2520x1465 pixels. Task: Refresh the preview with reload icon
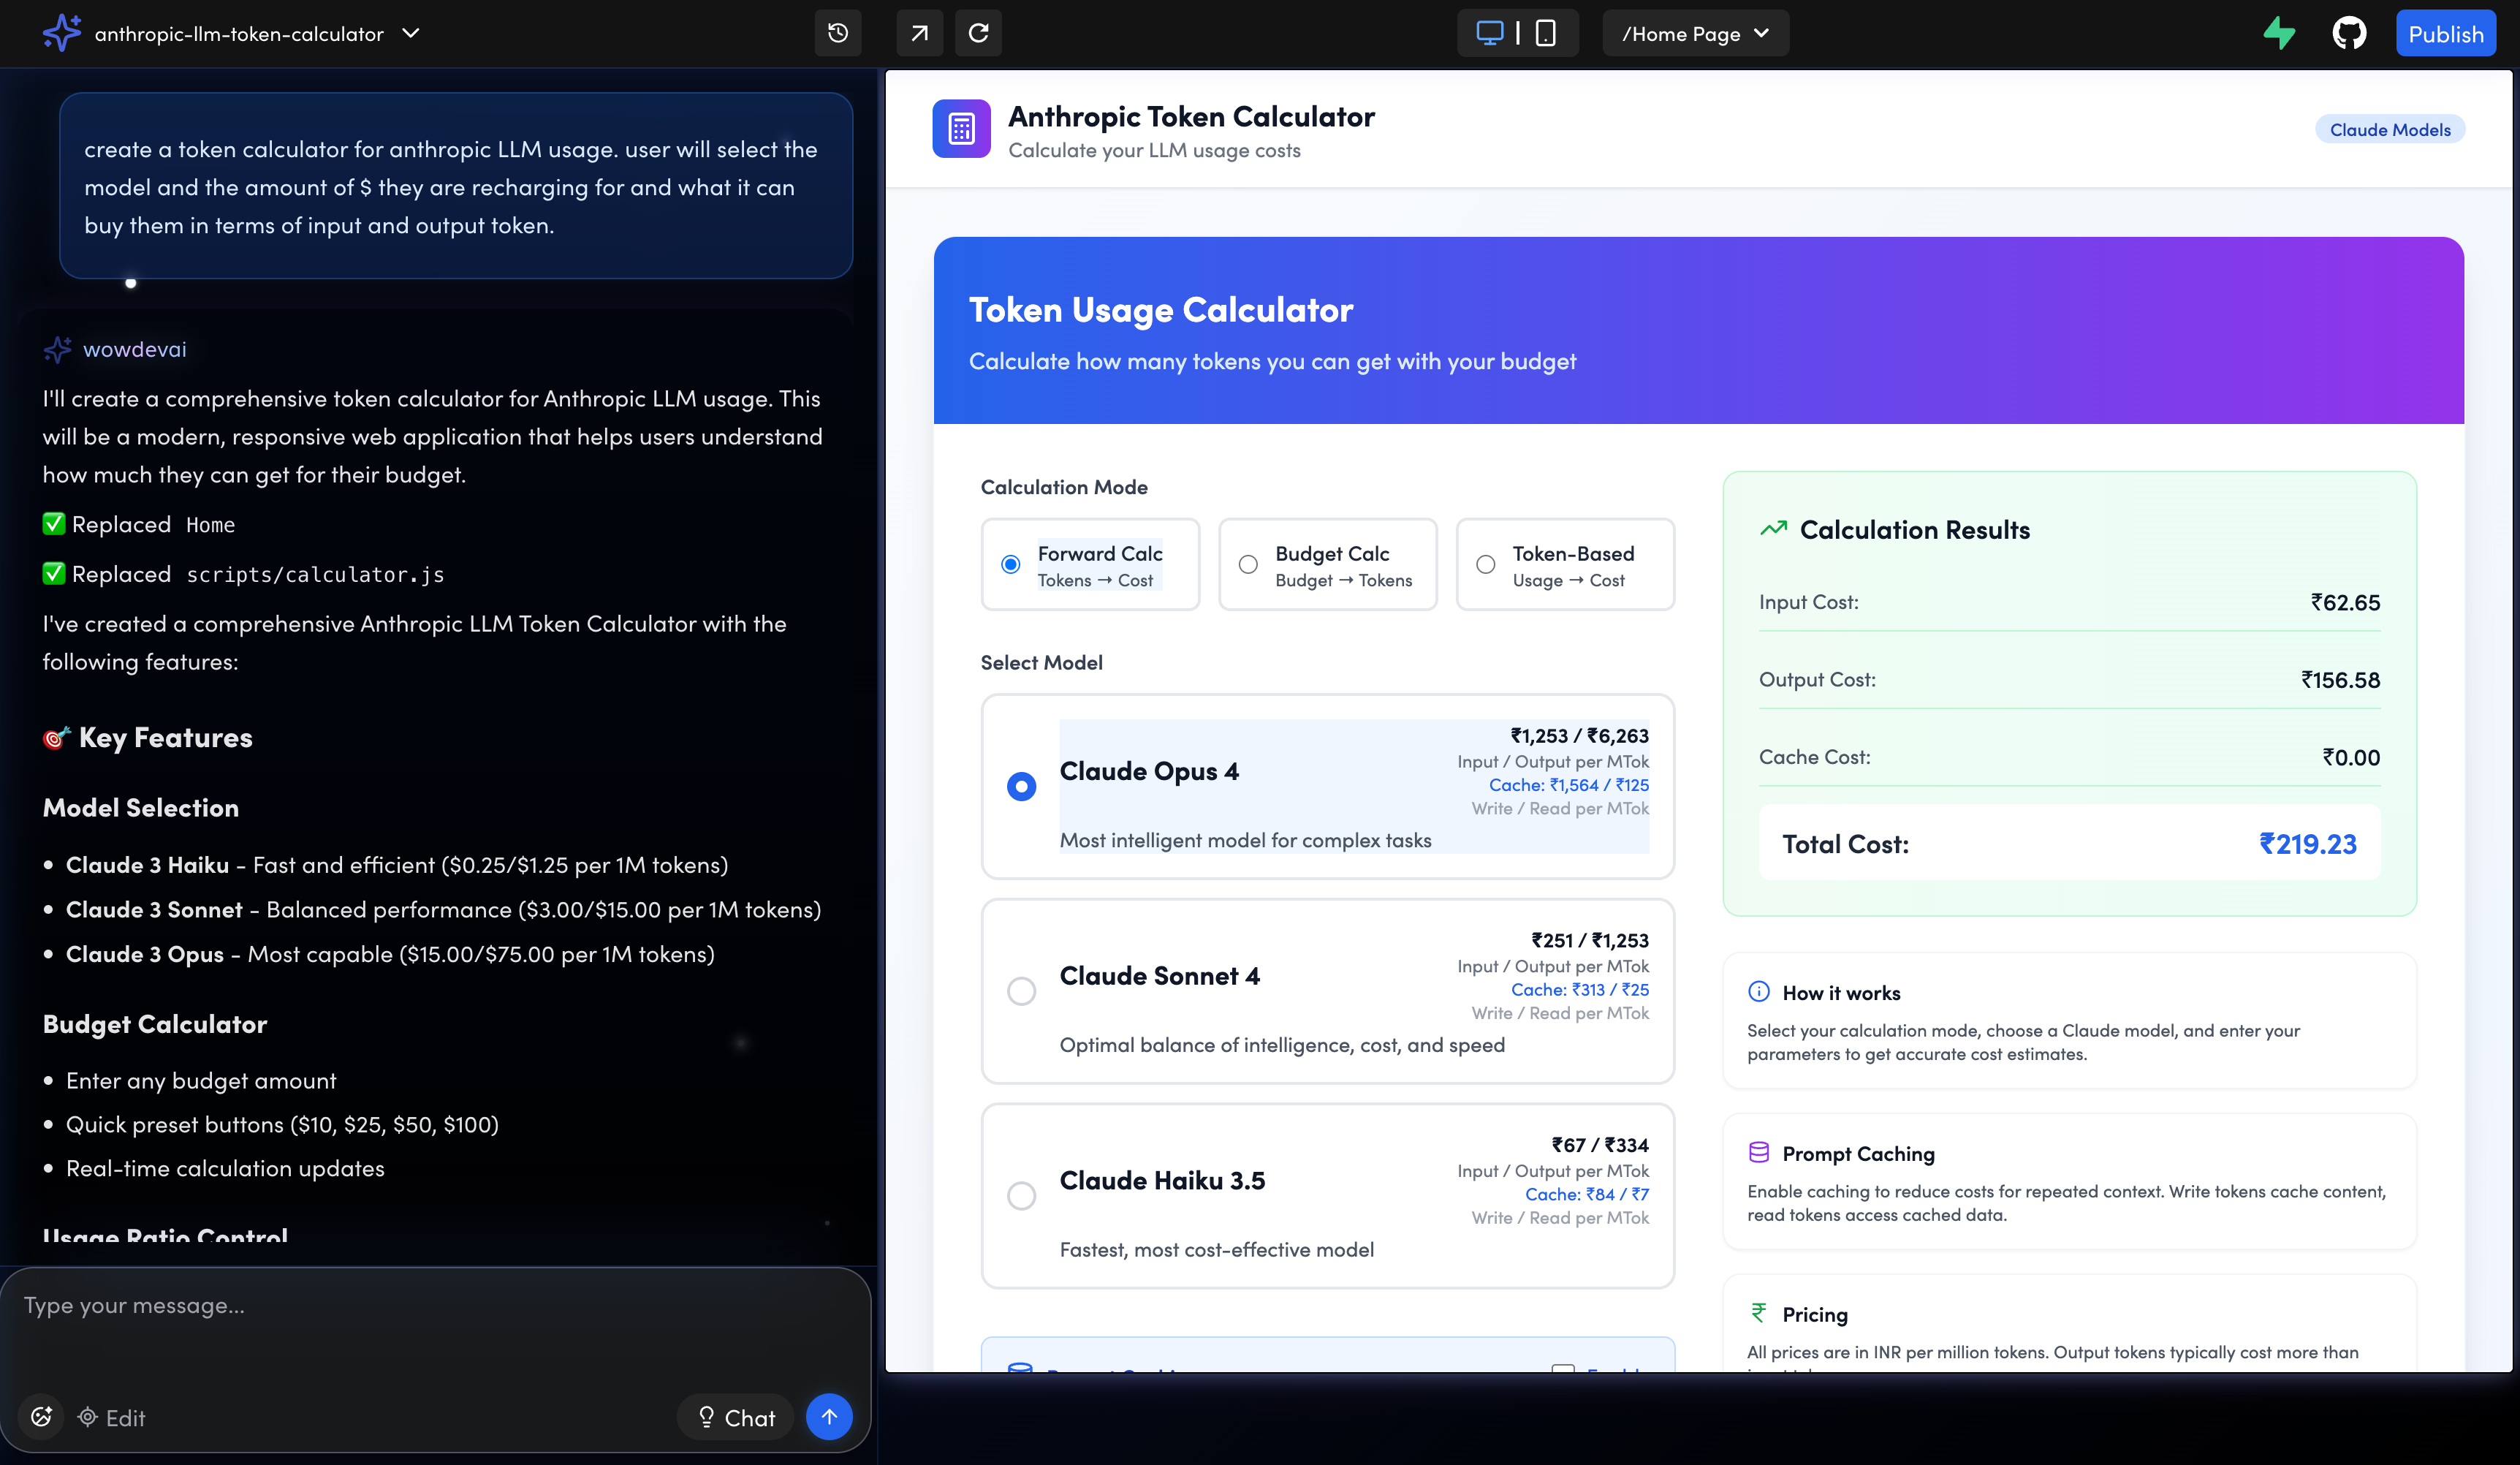979,33
